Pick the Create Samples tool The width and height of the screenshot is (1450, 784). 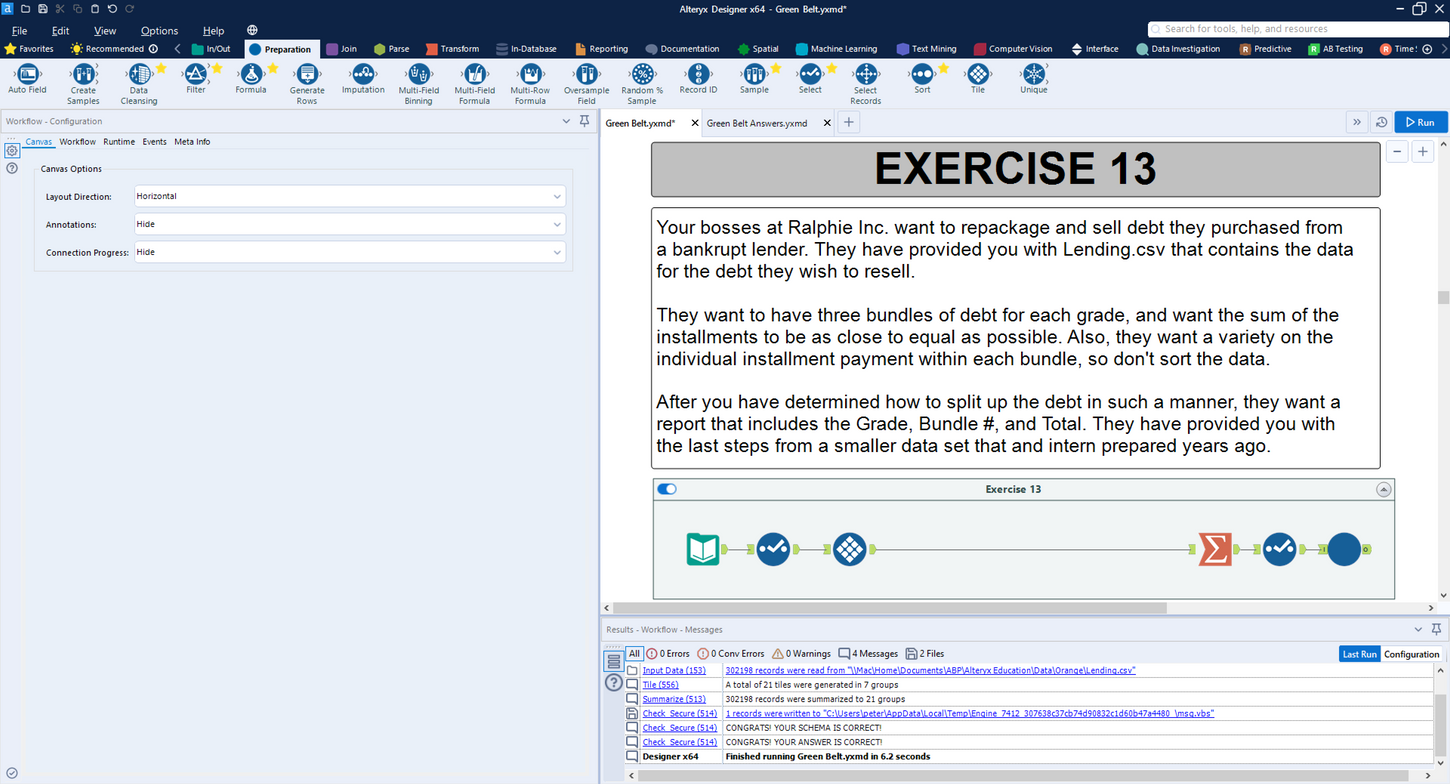point(83,84)
